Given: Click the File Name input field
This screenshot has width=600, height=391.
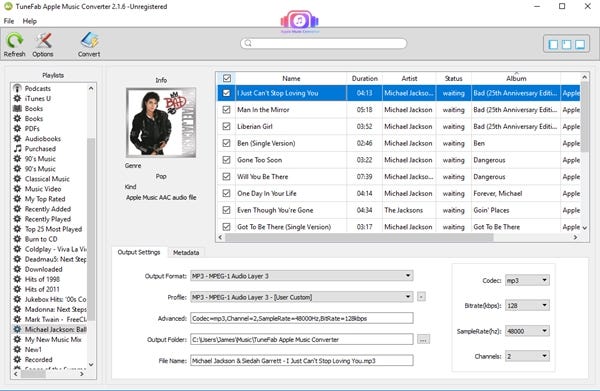Looking at the screenshot, I should [x=302, y=360].
